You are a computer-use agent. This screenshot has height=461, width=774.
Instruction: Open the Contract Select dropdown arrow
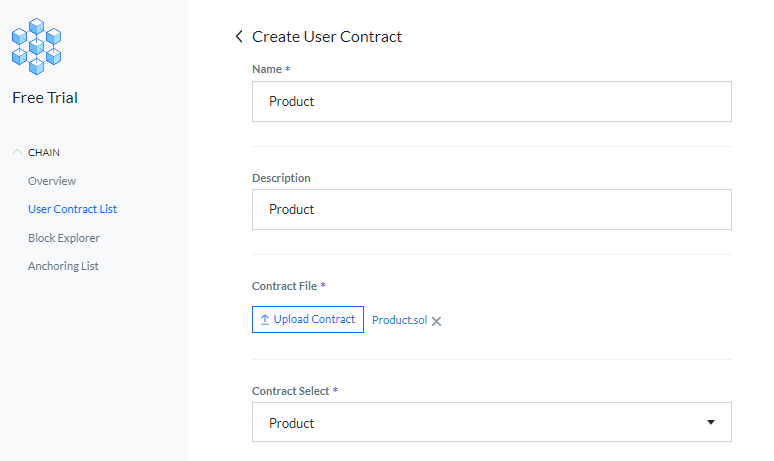click(710, 422)
